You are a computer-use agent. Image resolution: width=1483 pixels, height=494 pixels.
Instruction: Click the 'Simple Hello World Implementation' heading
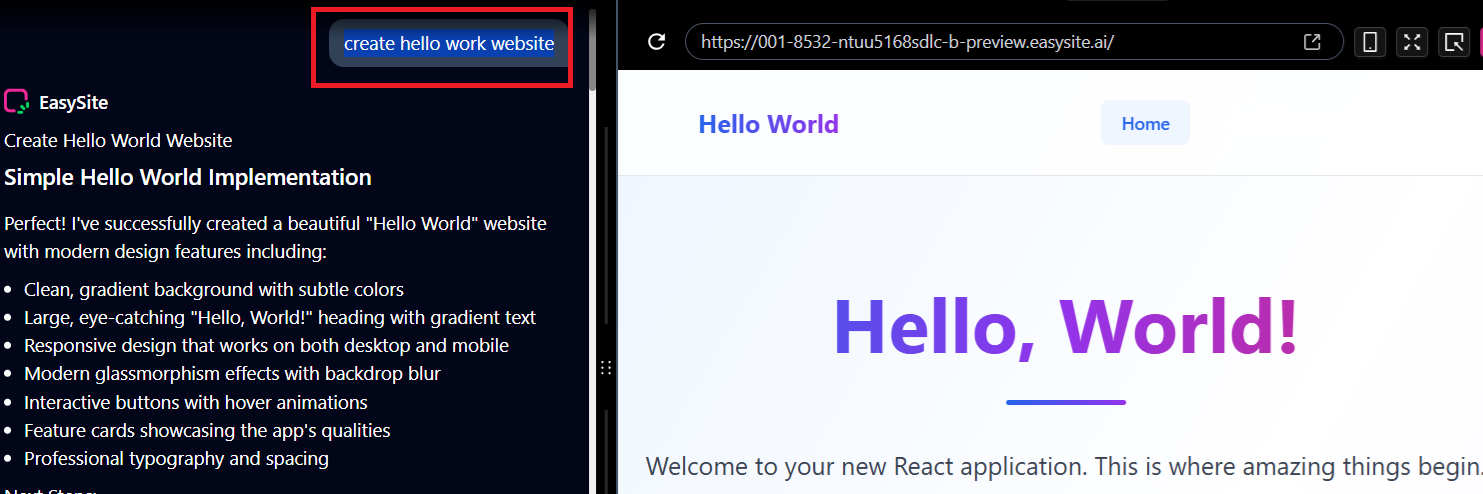click(188, 178)
